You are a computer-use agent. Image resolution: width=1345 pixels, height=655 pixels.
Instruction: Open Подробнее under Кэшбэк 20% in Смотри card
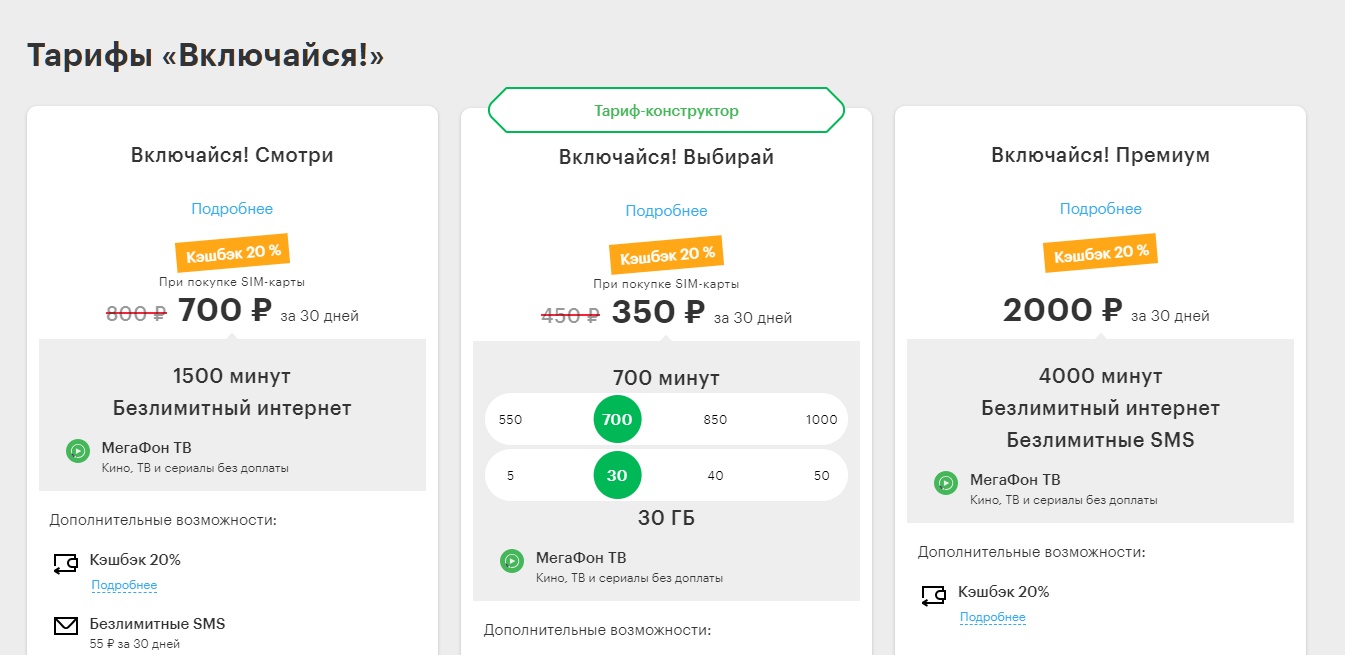pos(124,585)
